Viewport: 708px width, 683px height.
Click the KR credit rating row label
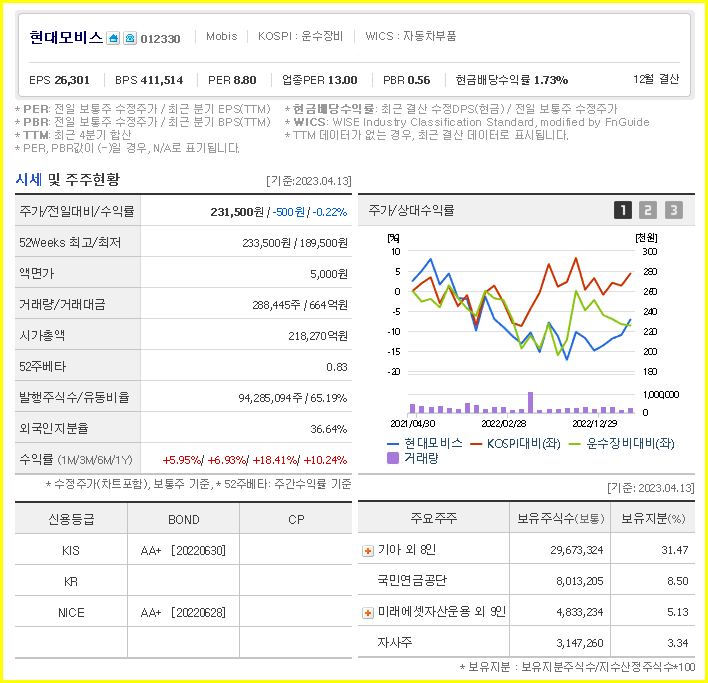[71, 581]
